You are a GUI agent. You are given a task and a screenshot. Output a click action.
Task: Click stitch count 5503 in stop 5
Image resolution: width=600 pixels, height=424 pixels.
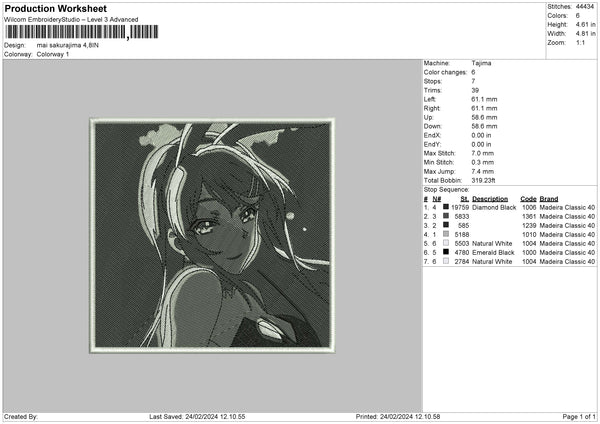(462, 243)
